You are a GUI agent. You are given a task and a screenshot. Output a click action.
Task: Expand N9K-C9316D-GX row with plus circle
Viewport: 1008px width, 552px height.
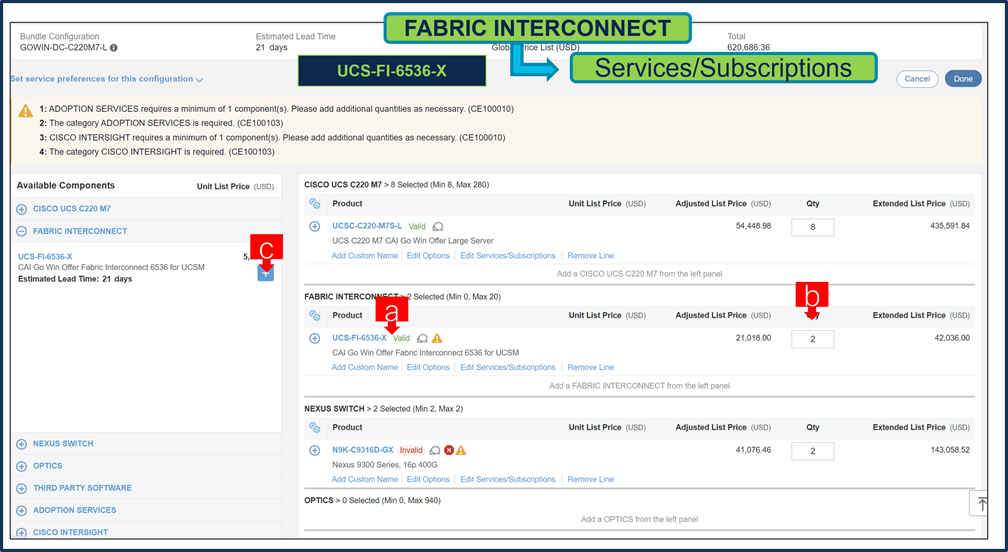point(315,450)
